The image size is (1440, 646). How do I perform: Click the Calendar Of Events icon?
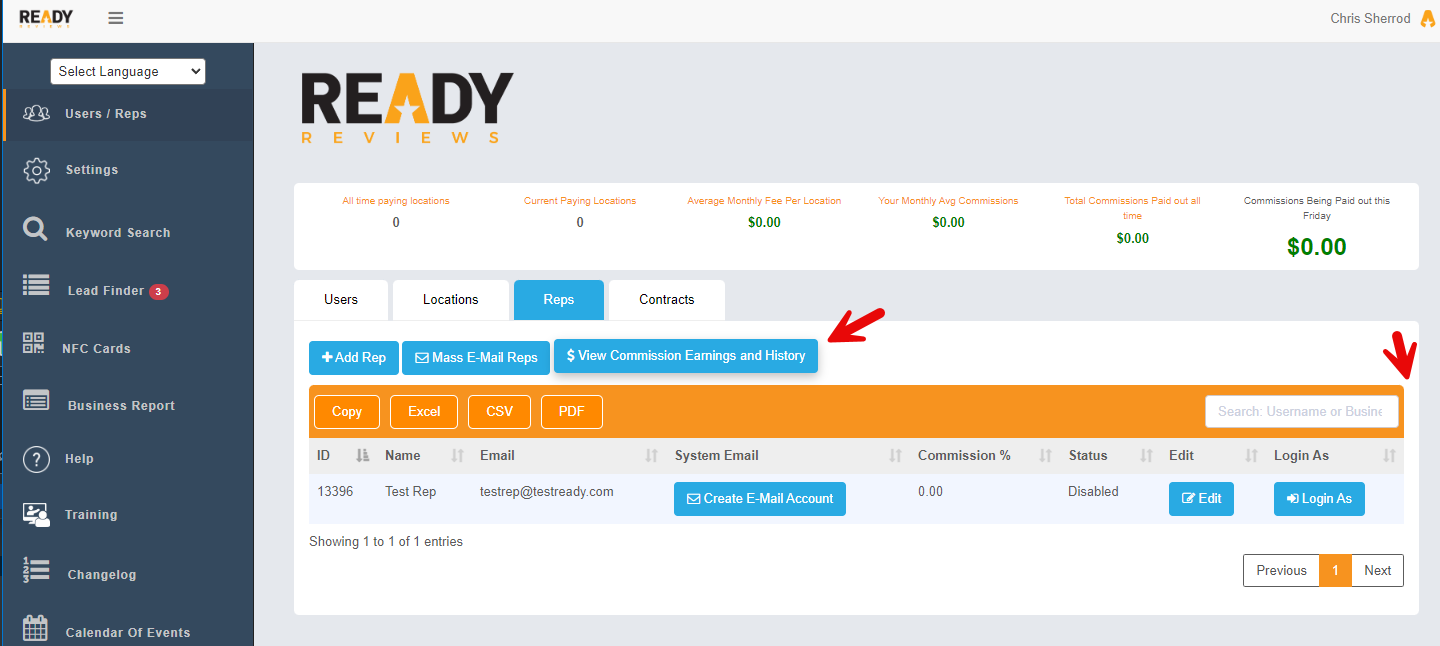(x=36, y=628)
